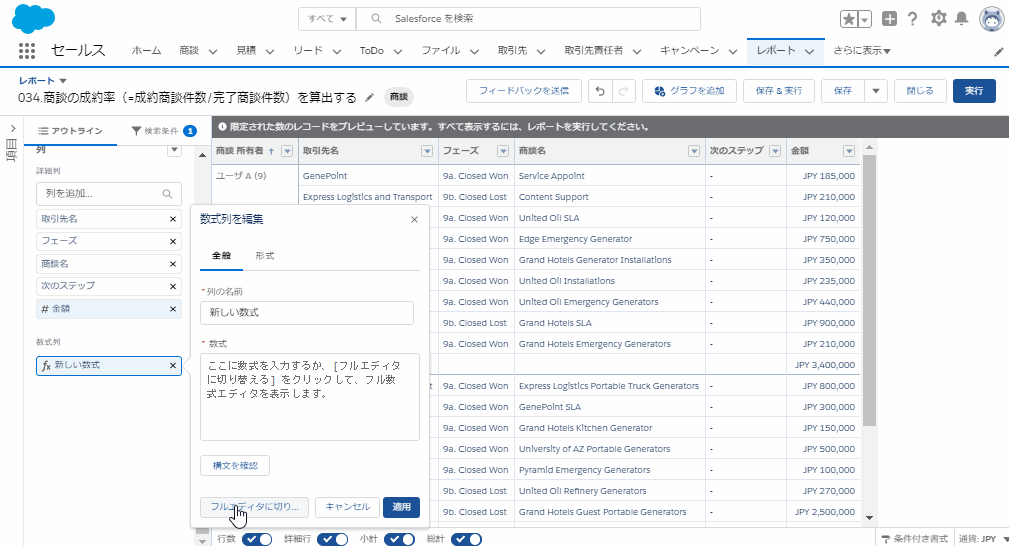Open the 商談 navigation tab
This screenshot has width=1009, height=546.
(189, 50)
